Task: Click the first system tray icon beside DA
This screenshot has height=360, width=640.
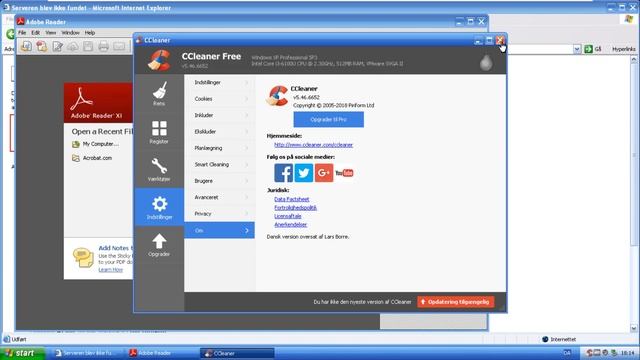Action: coord(589,353)
